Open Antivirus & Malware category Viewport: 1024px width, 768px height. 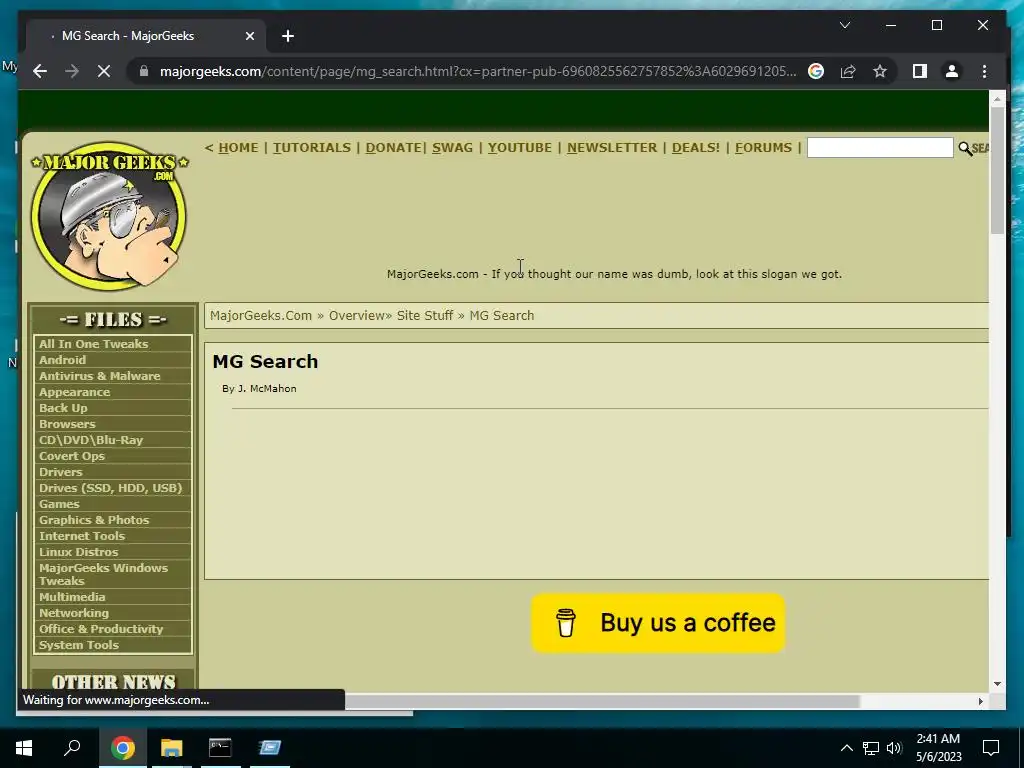click(99, 376)
